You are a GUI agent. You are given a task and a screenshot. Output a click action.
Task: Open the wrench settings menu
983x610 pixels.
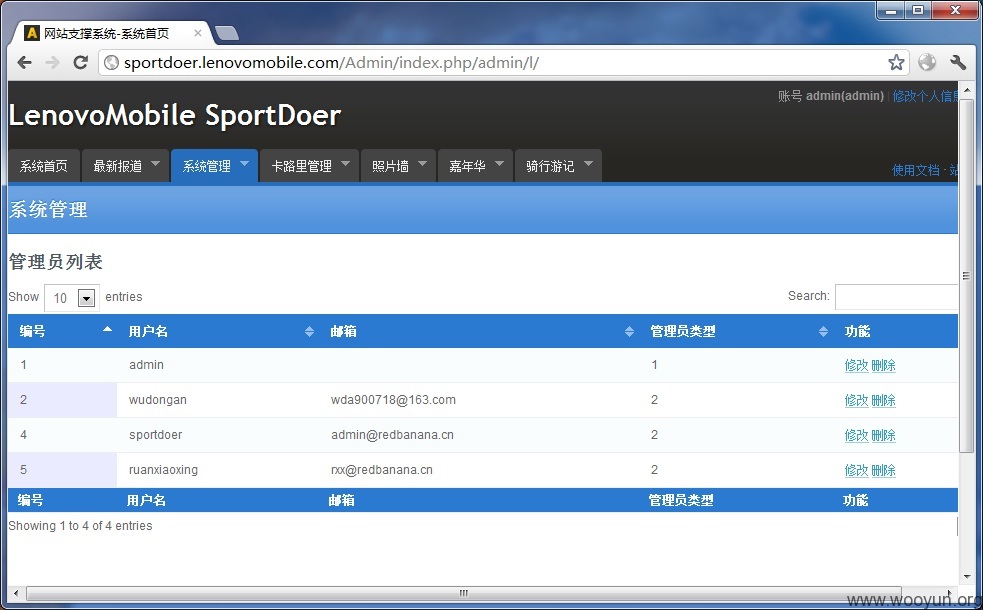click(x=958, y=62)
